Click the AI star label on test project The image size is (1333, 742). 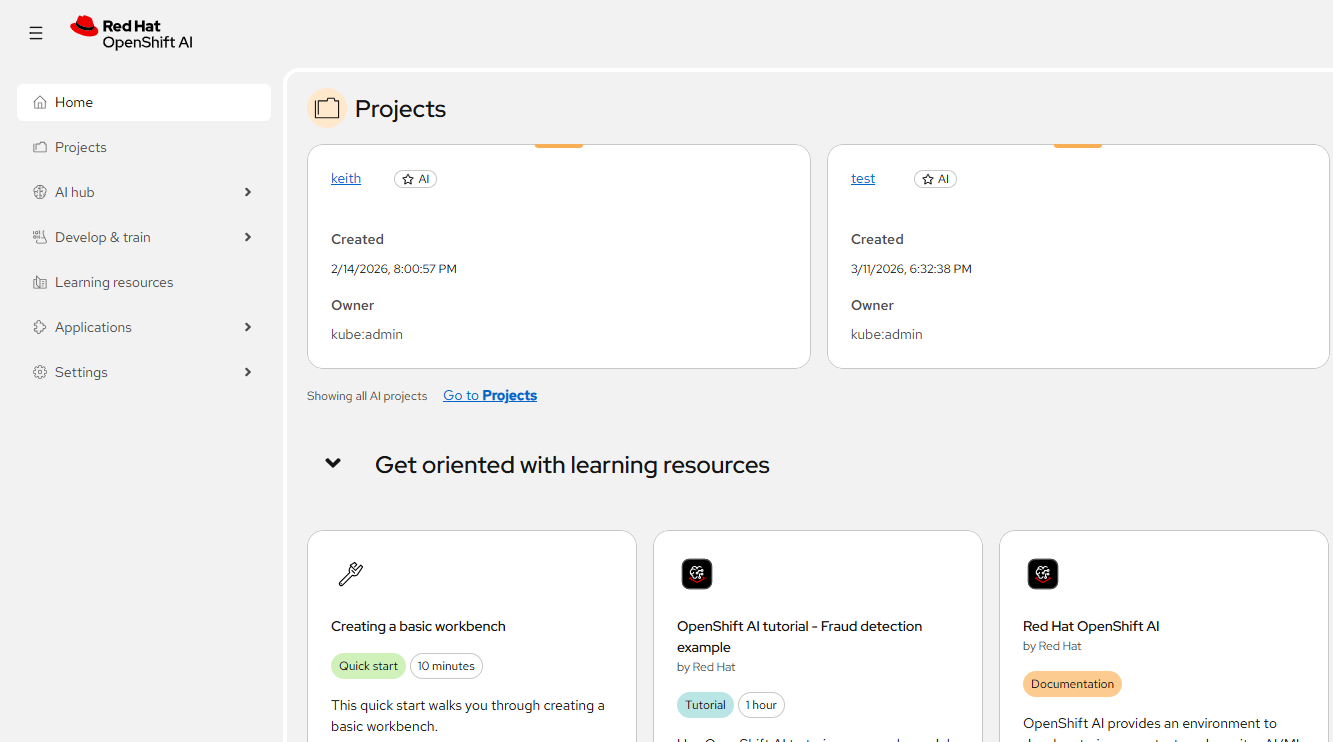pos(935,179)
